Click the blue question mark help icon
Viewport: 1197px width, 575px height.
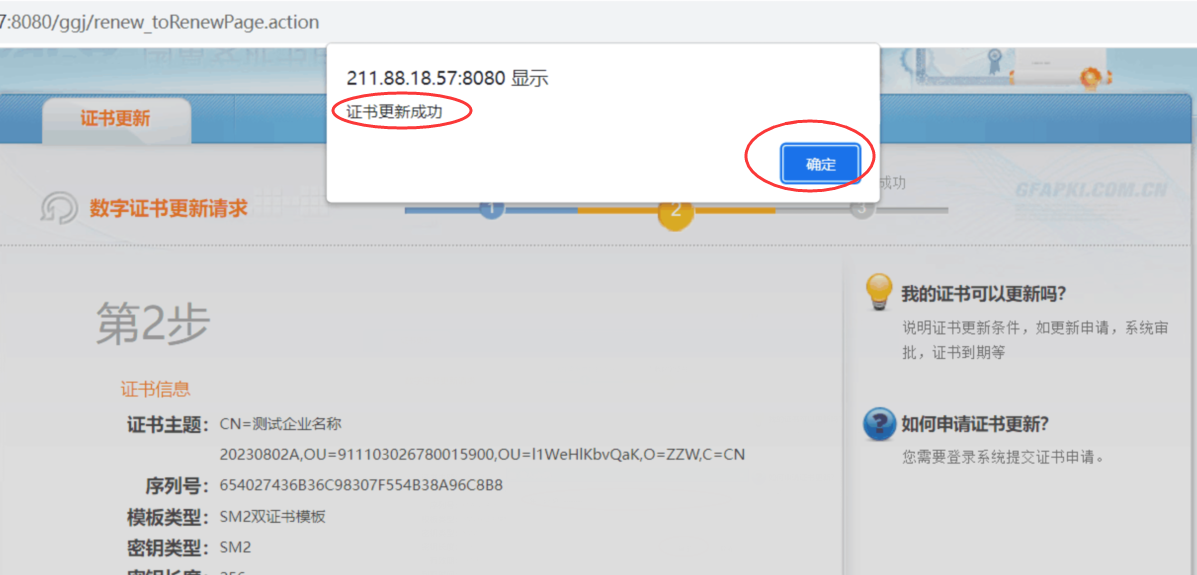(879, 424)
